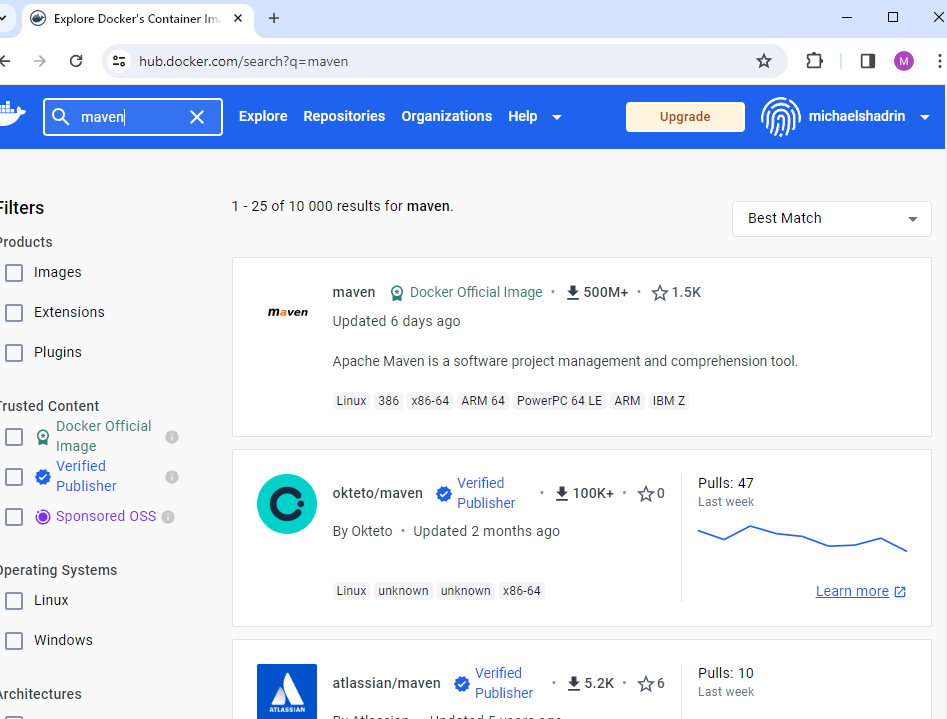The width and height of the screenshot is (947, 719).
Task: Bookmark this page with the star icon
Action: click(764, 61)
